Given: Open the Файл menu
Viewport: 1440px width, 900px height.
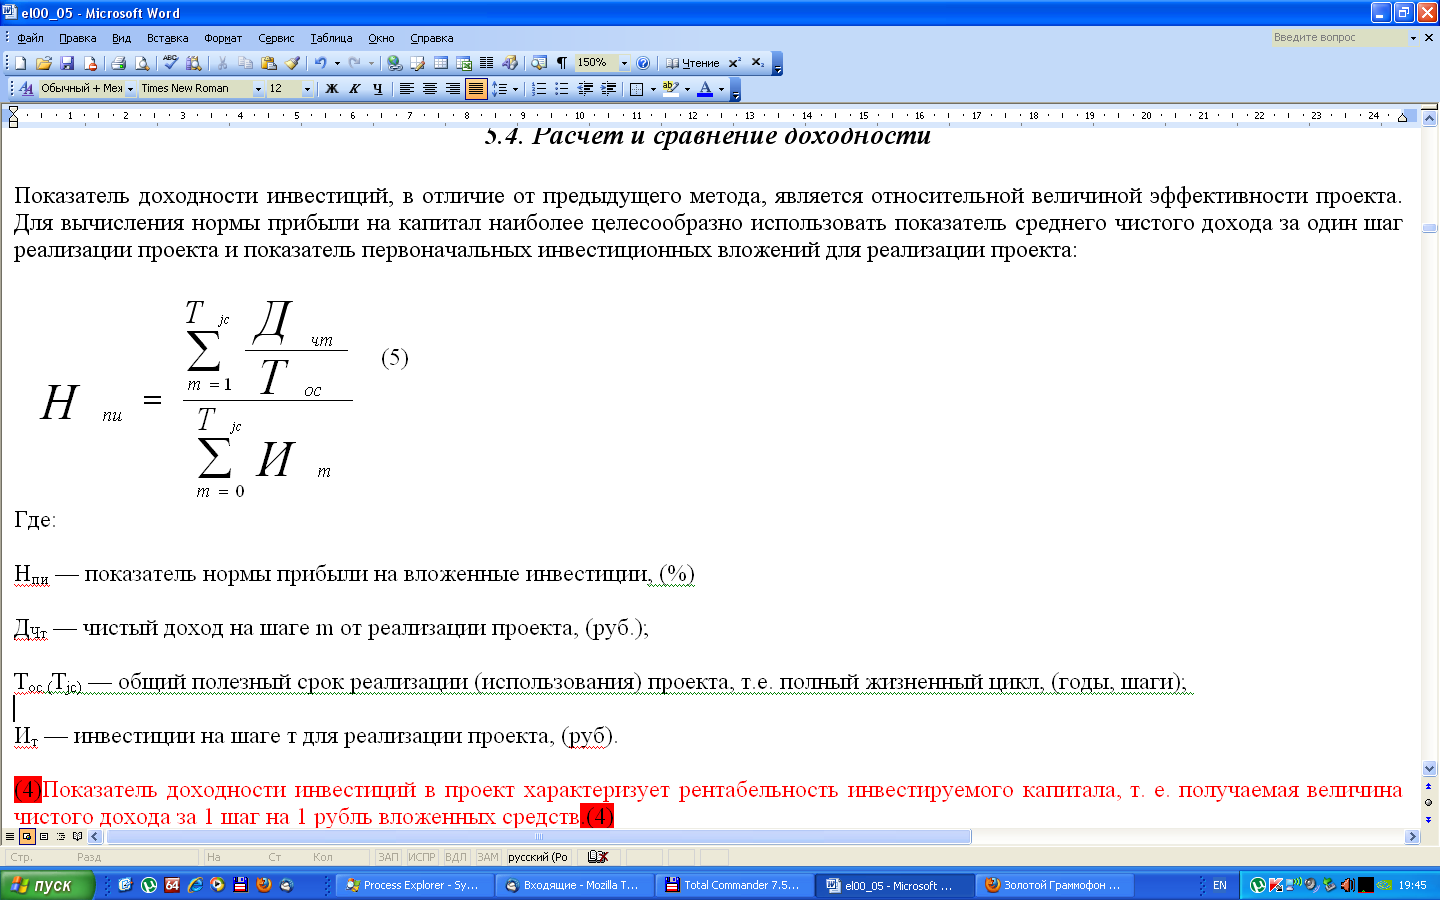Looking at the screenshot, I should 30,38.
